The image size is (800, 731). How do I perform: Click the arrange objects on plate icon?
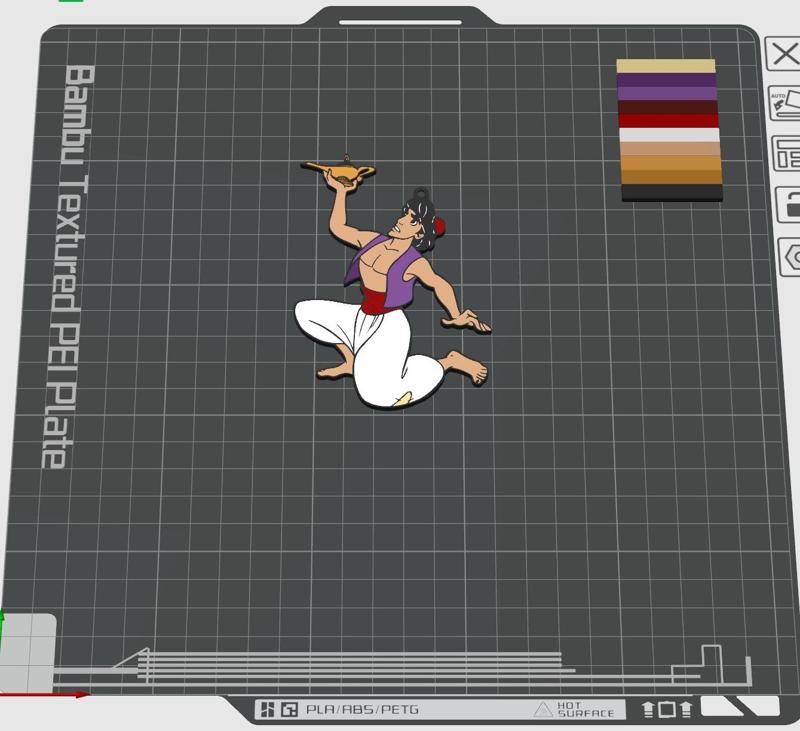pos(786,153)
